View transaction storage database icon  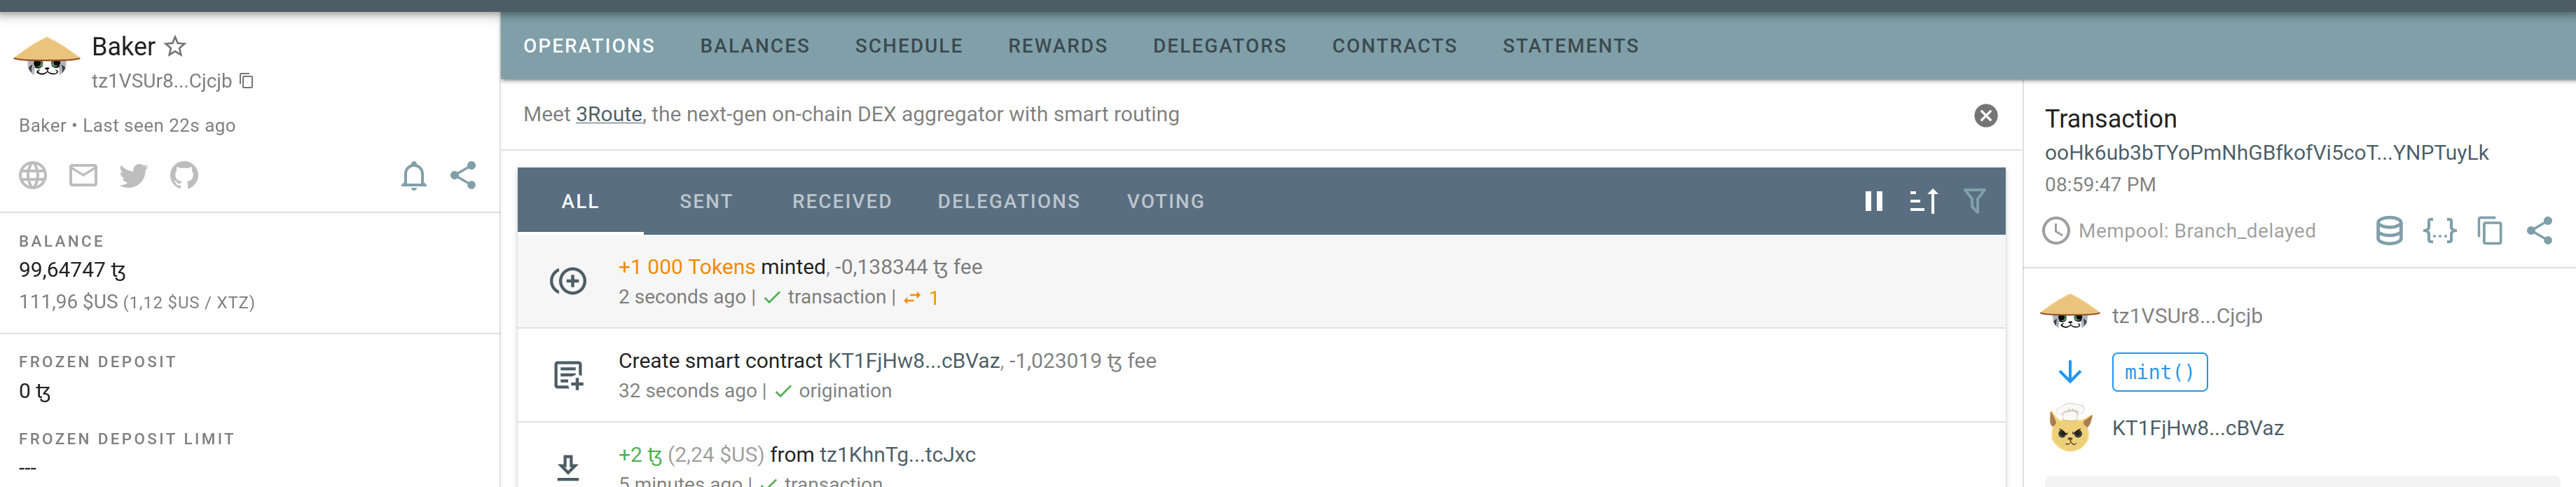click(x=2388, y=231)
